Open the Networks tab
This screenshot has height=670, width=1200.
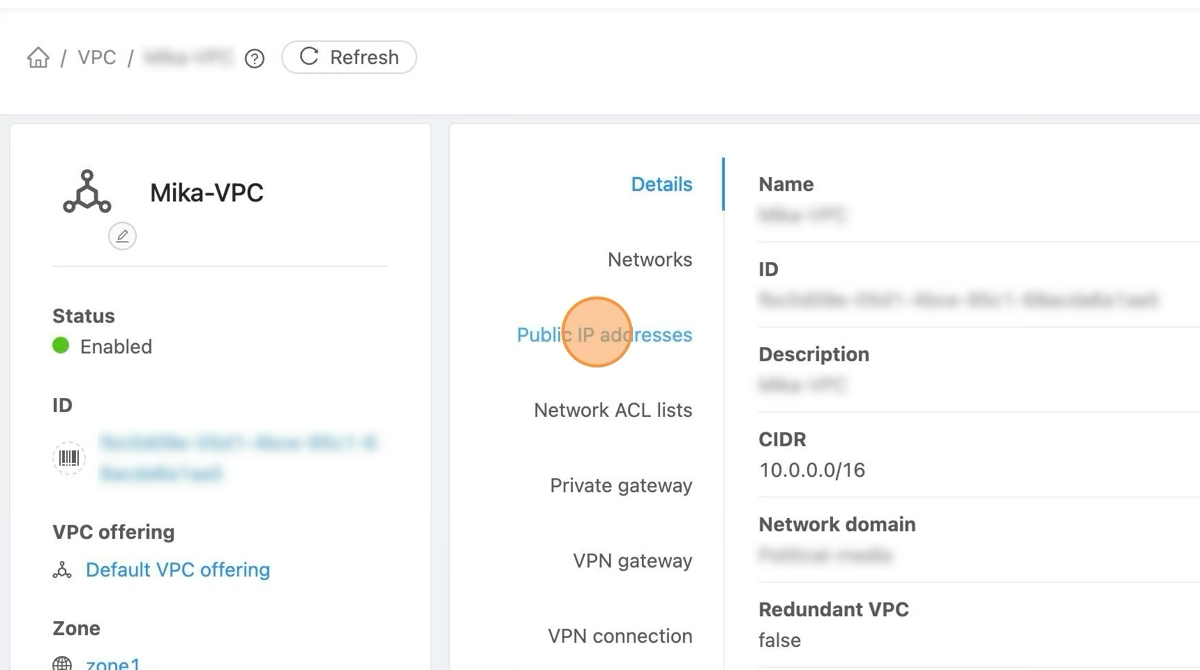(x=649, y=259)
